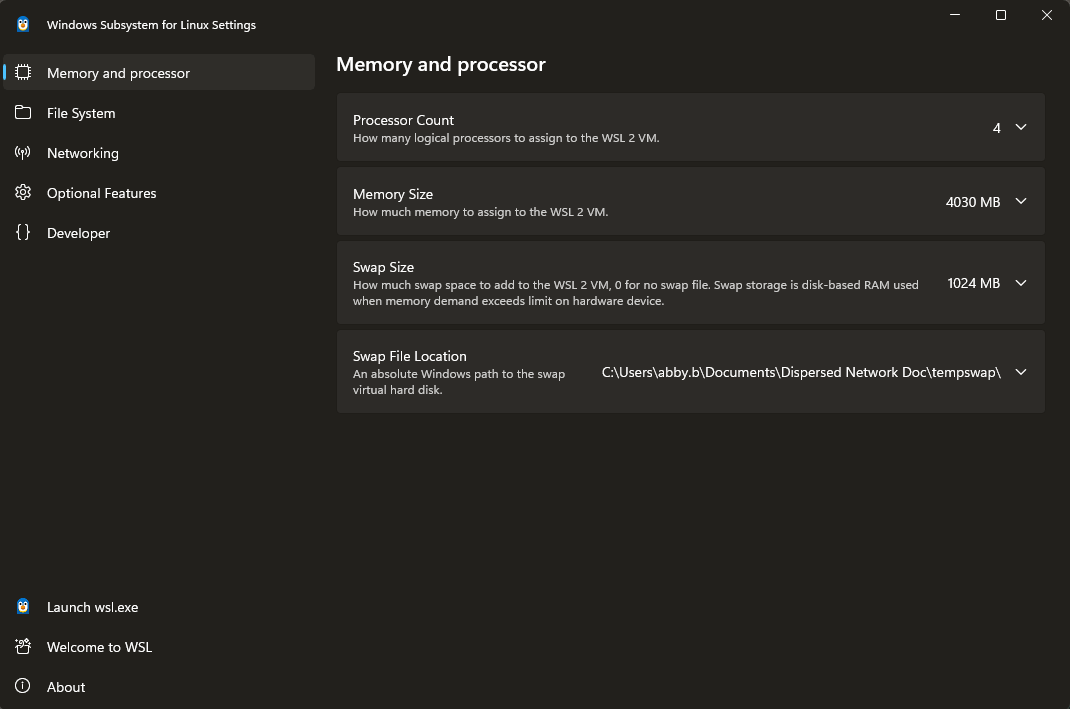Click the tempswap swap file path
The image size is (1070, 709).
(x=801, y=372)
